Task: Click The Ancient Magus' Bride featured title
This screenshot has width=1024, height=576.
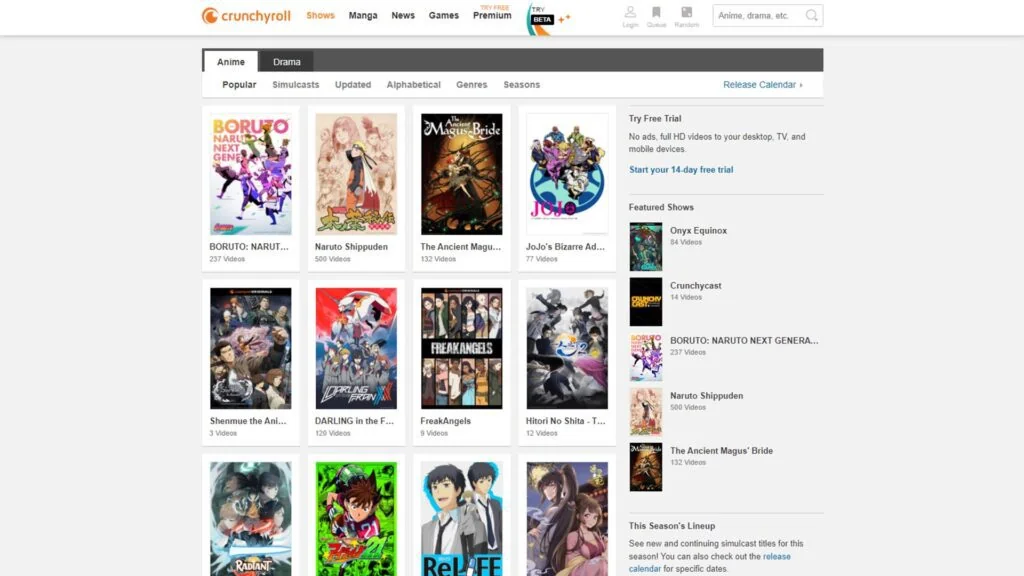Action: tap(721, 451)
